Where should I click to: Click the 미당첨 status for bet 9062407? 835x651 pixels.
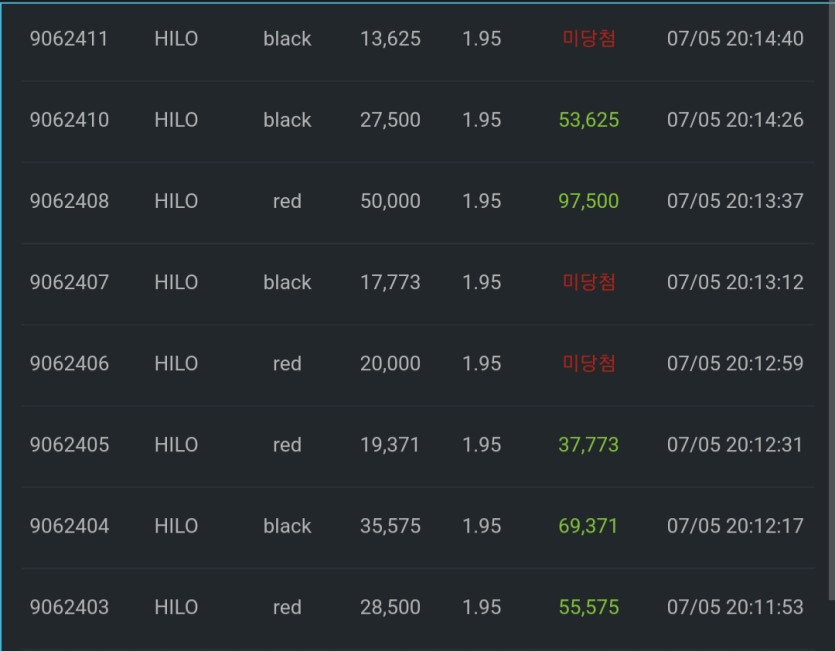(x=589, y=282)
